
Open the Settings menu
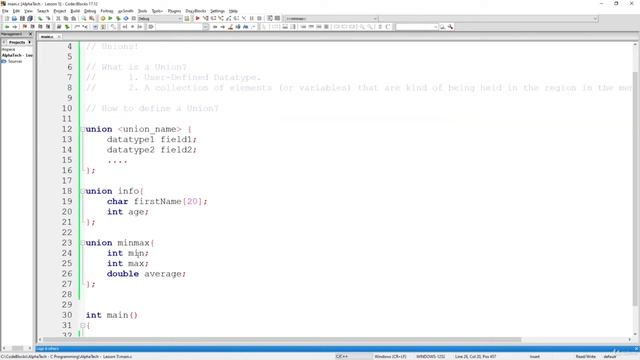217,11
